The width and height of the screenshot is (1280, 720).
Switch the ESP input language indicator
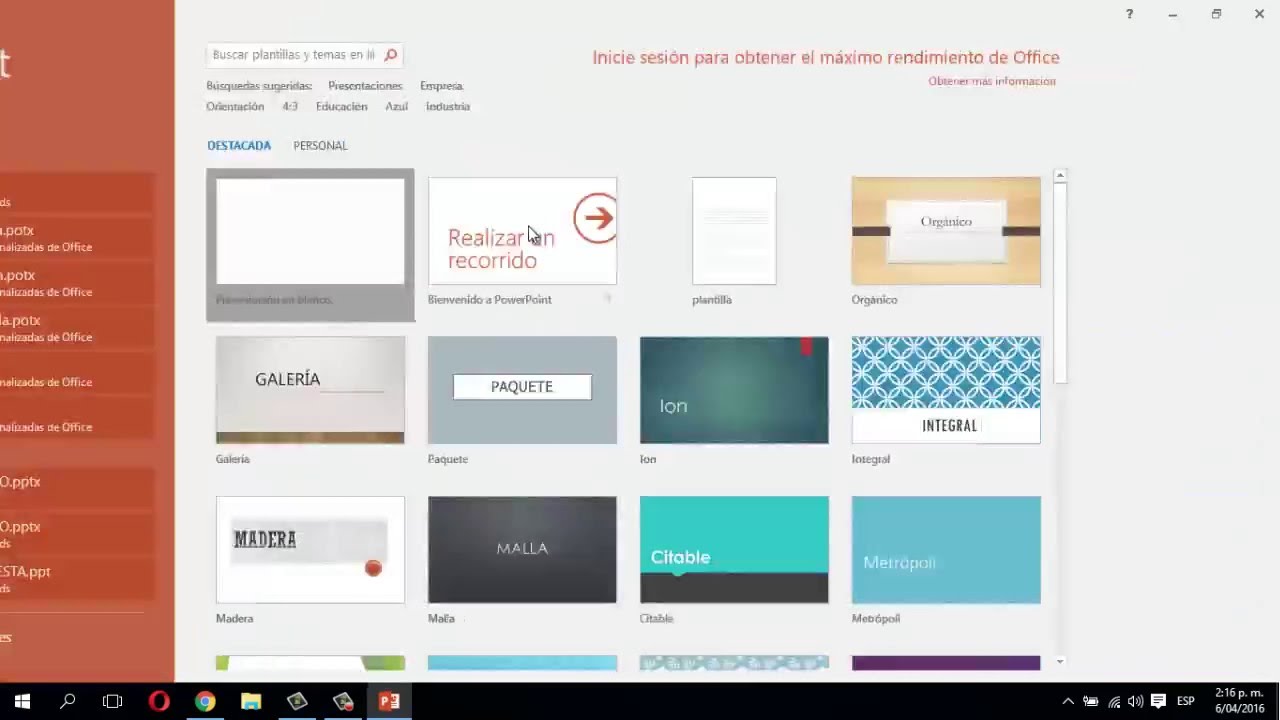[1186, 701]
